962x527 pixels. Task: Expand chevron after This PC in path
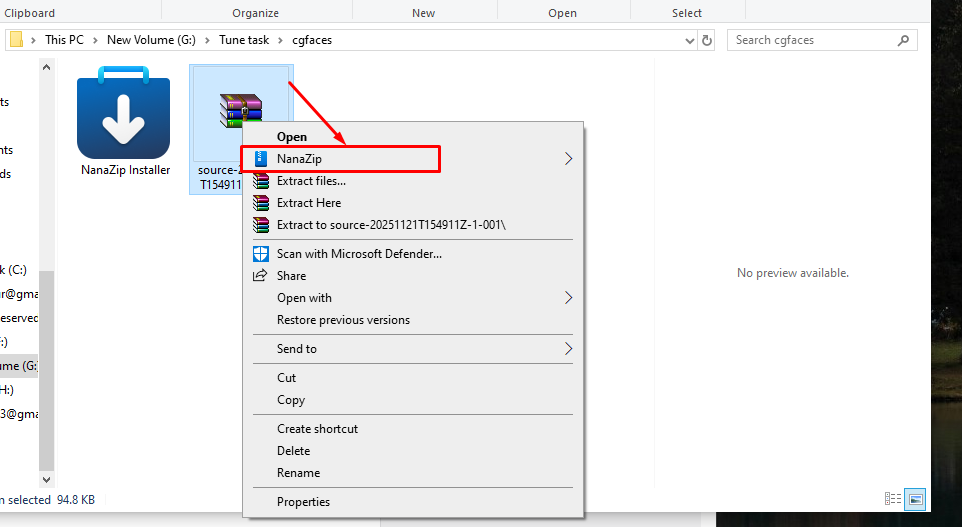tap(95, 40)
